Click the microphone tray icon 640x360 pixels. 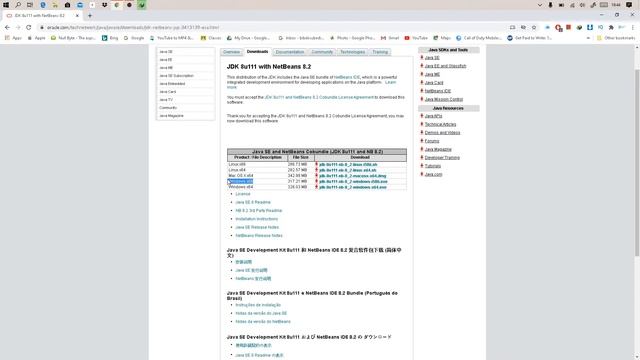pos(550,5)
